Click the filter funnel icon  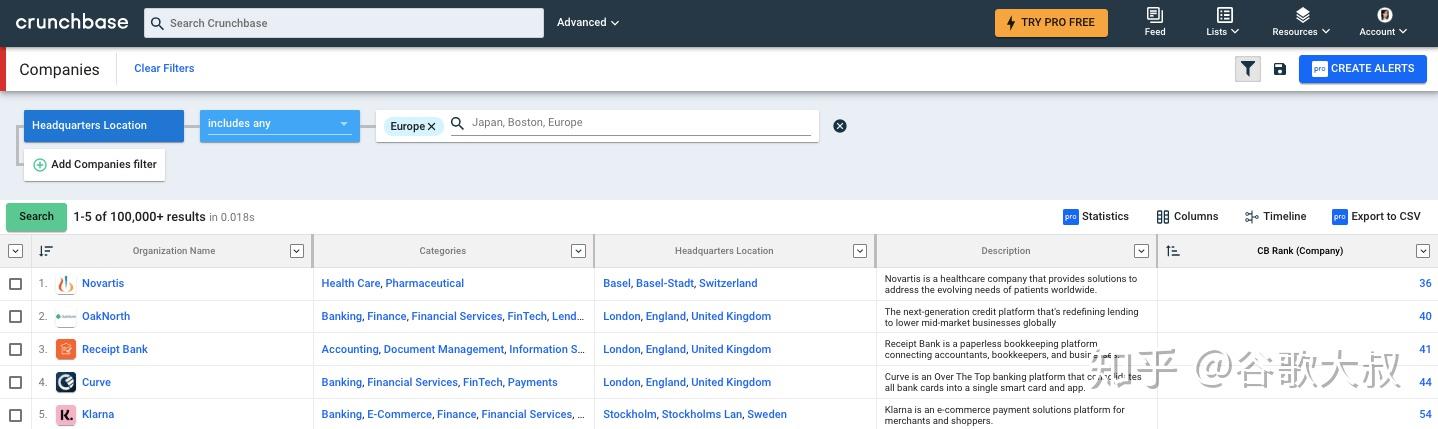coord(1247,69)
